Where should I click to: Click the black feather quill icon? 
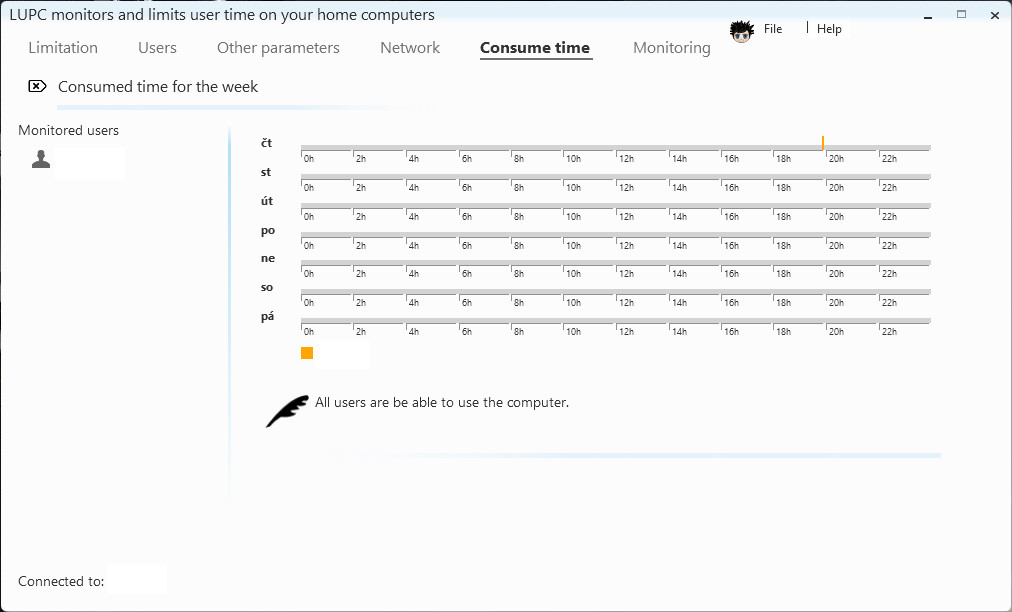pyautogui.click(x=287, y=411)
